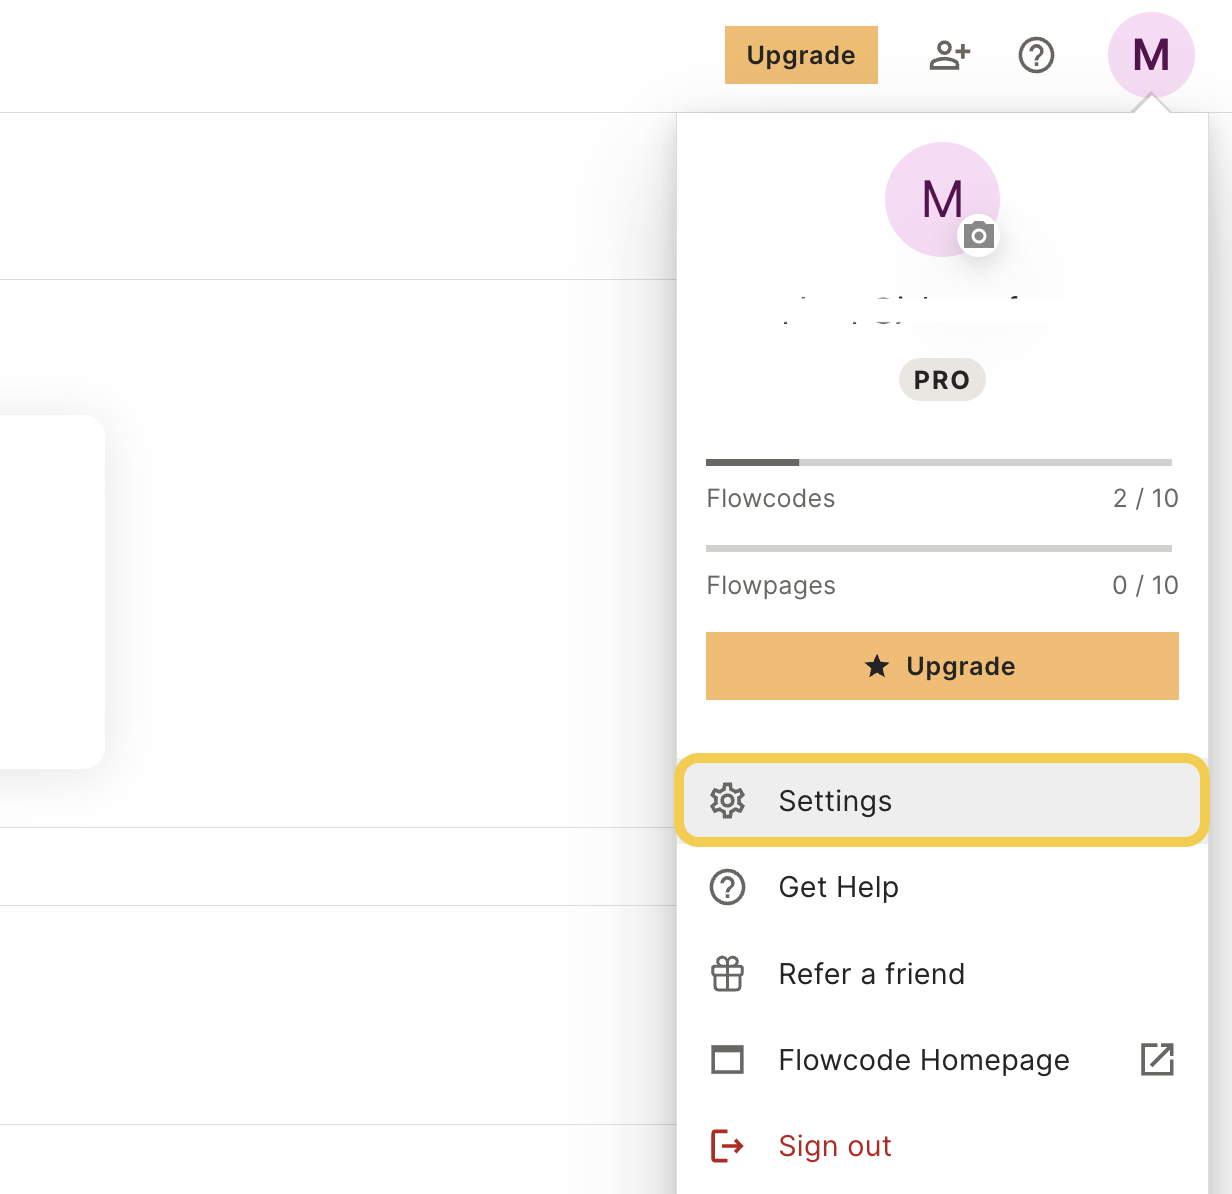Click the Flowcodes label text
Screen dimensions: 1232x1194
pos(771,498)
